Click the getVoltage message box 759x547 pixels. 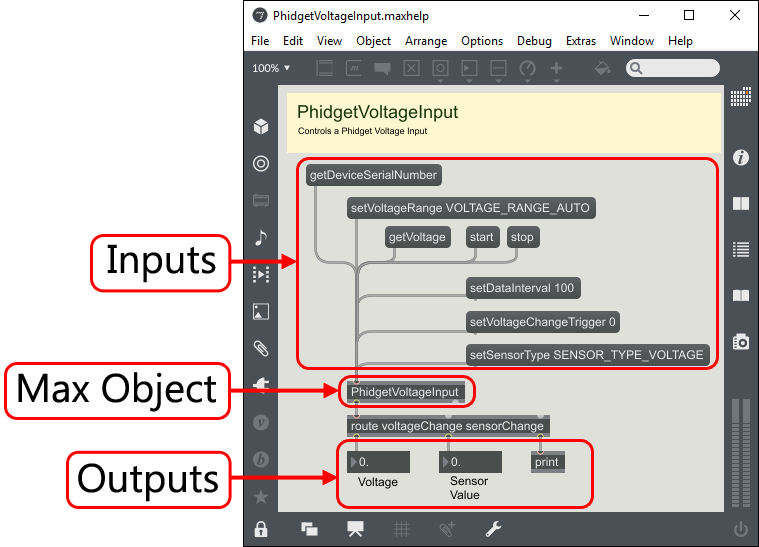(416, 237)
